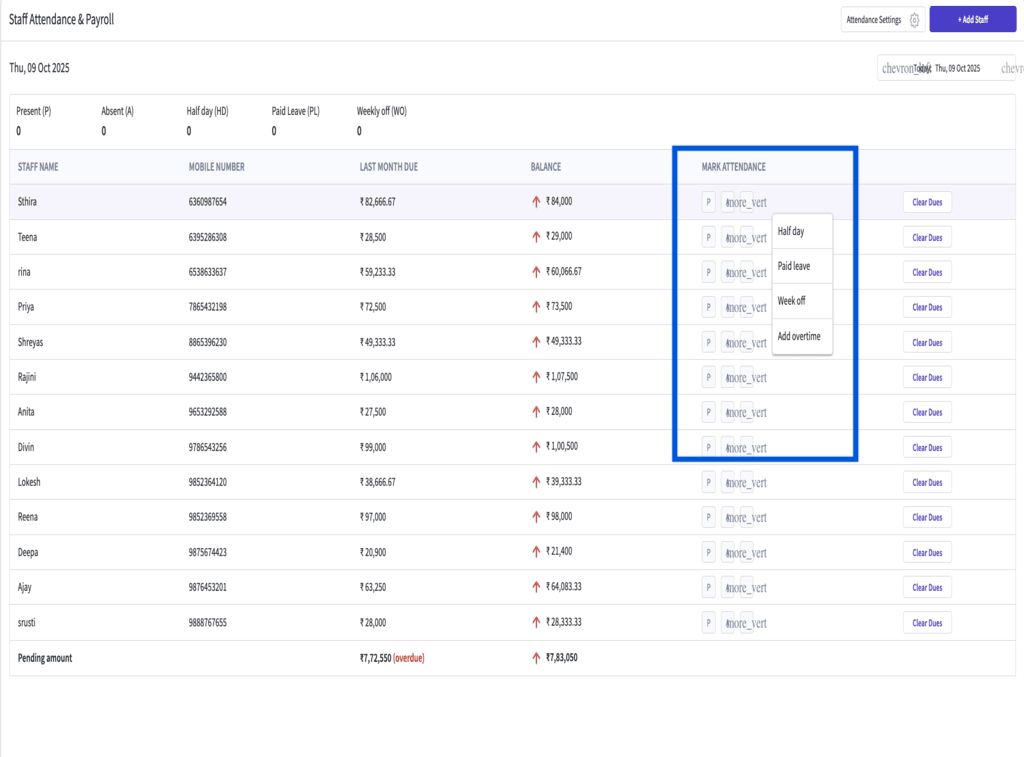
Task: Open more options icon for Deepa
Action: (747, 553)
